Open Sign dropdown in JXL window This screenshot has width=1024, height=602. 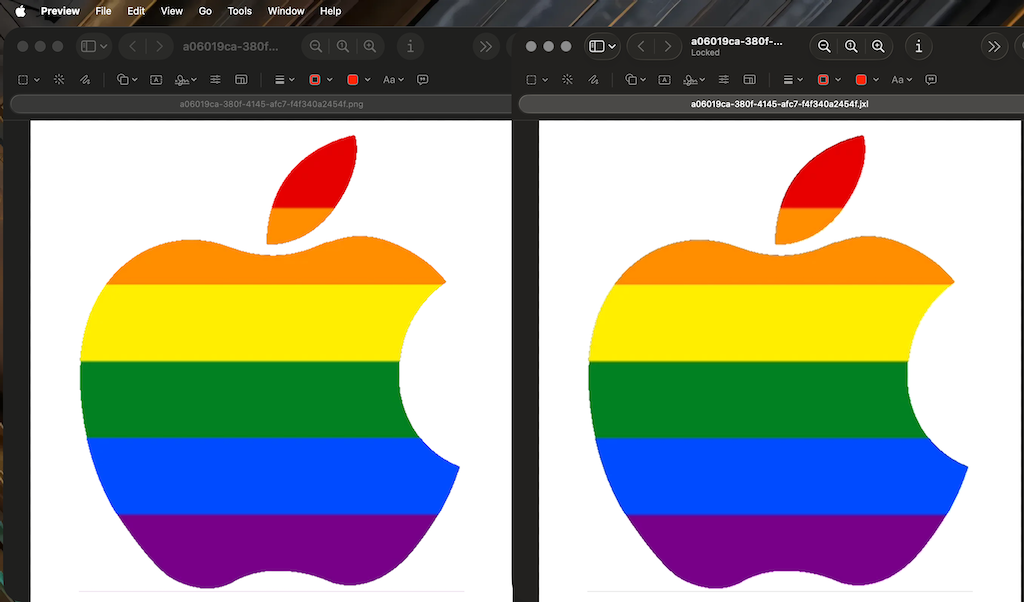click(x=694, y=80)
